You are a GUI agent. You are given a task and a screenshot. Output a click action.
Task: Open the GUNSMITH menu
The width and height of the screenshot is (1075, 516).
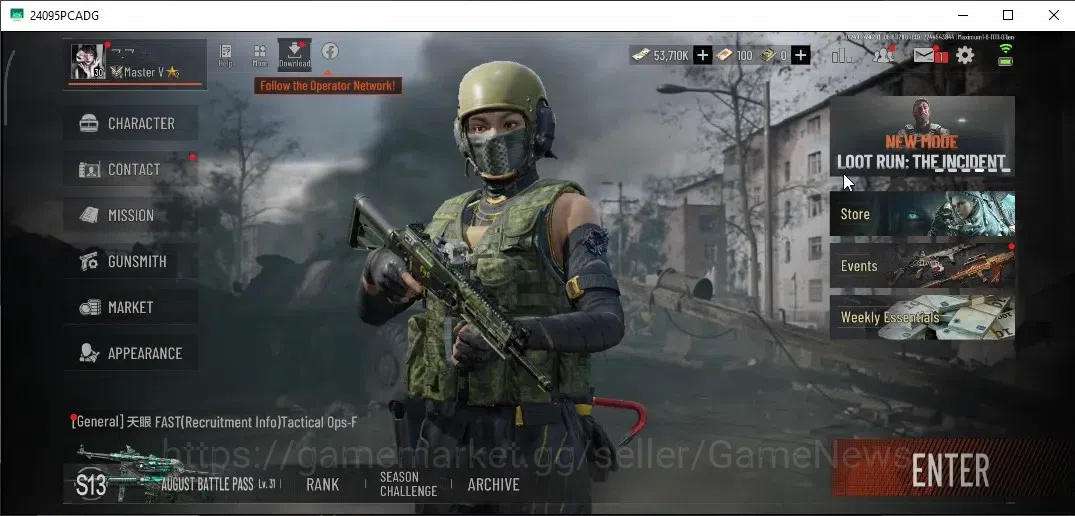coord(130,261)
